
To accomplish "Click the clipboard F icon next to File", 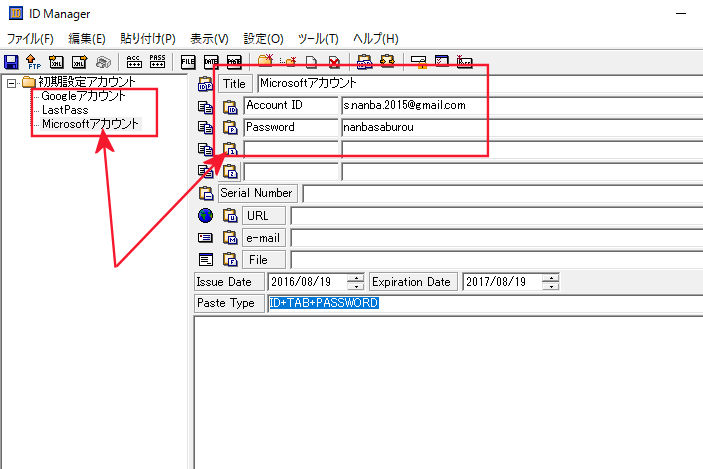I will [230, 260].
